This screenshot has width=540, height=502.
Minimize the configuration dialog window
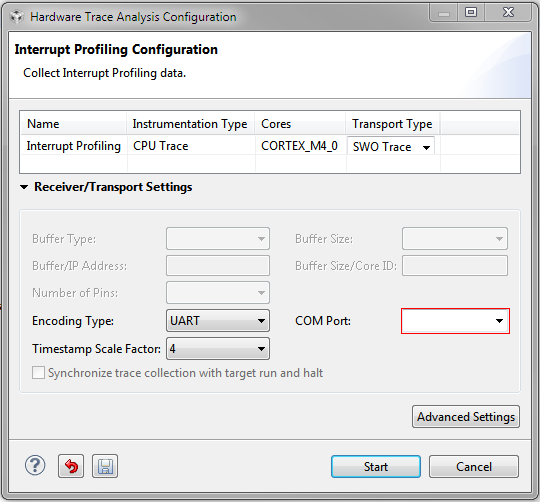(444, 12)
